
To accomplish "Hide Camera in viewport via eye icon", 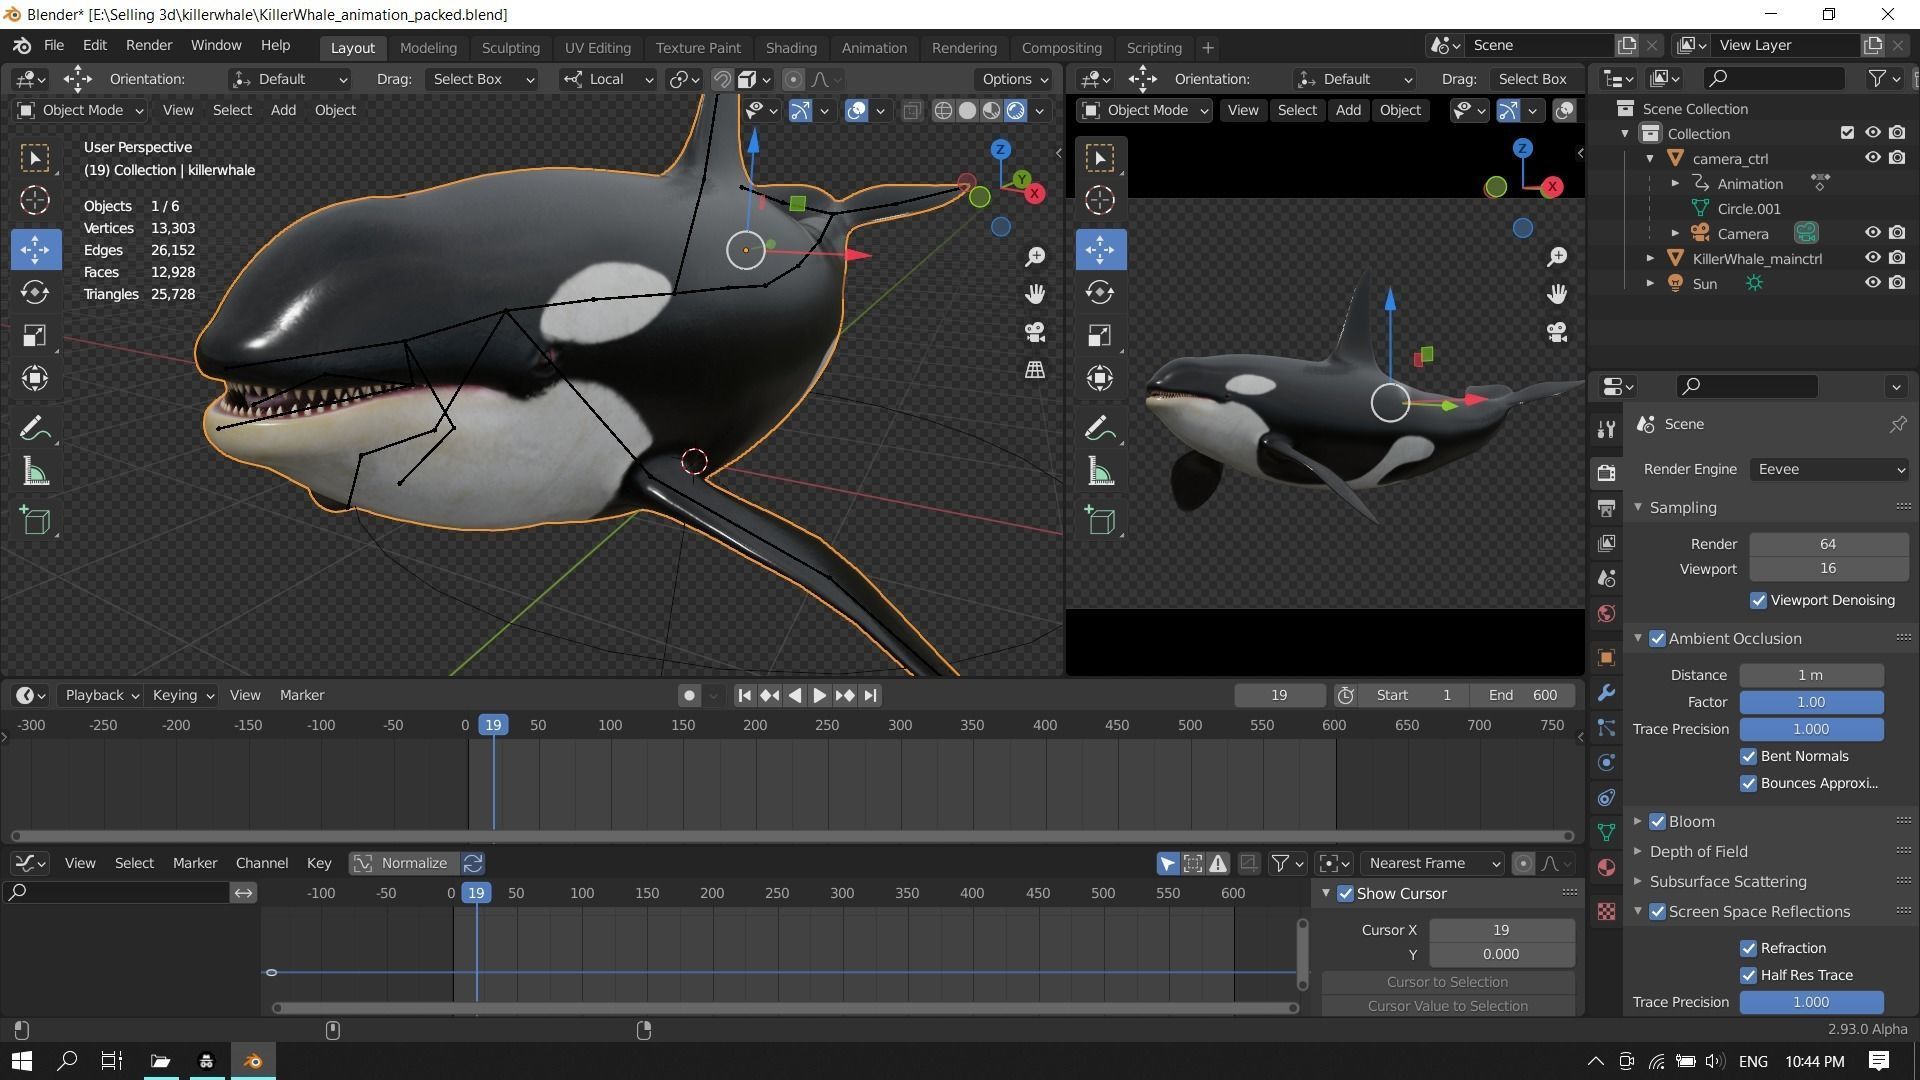I will coord(1872,233).
